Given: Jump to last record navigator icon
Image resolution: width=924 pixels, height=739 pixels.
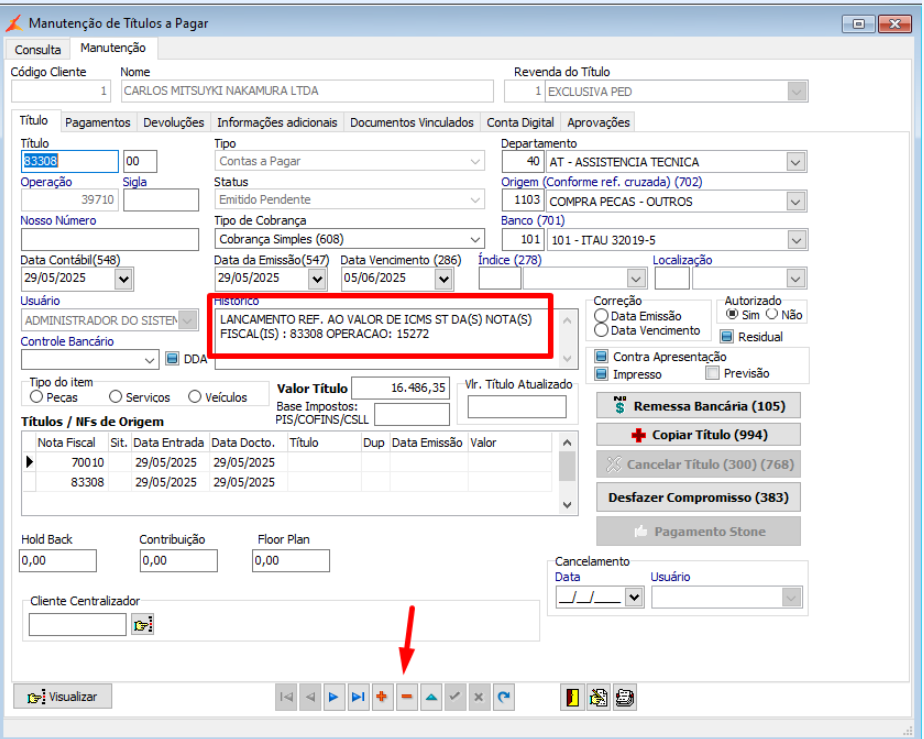Looking at the screenshot, I should [358, 697].
